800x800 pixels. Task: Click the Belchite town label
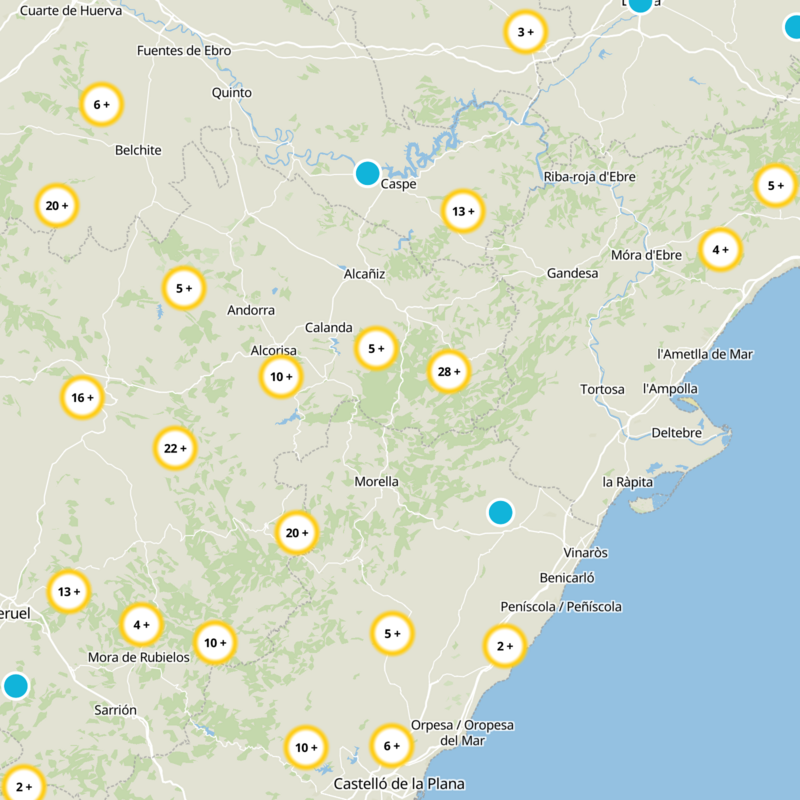tap(138, 150)
